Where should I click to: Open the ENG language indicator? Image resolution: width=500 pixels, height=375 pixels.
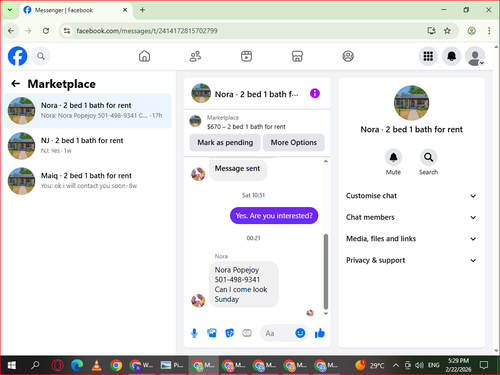433,365
